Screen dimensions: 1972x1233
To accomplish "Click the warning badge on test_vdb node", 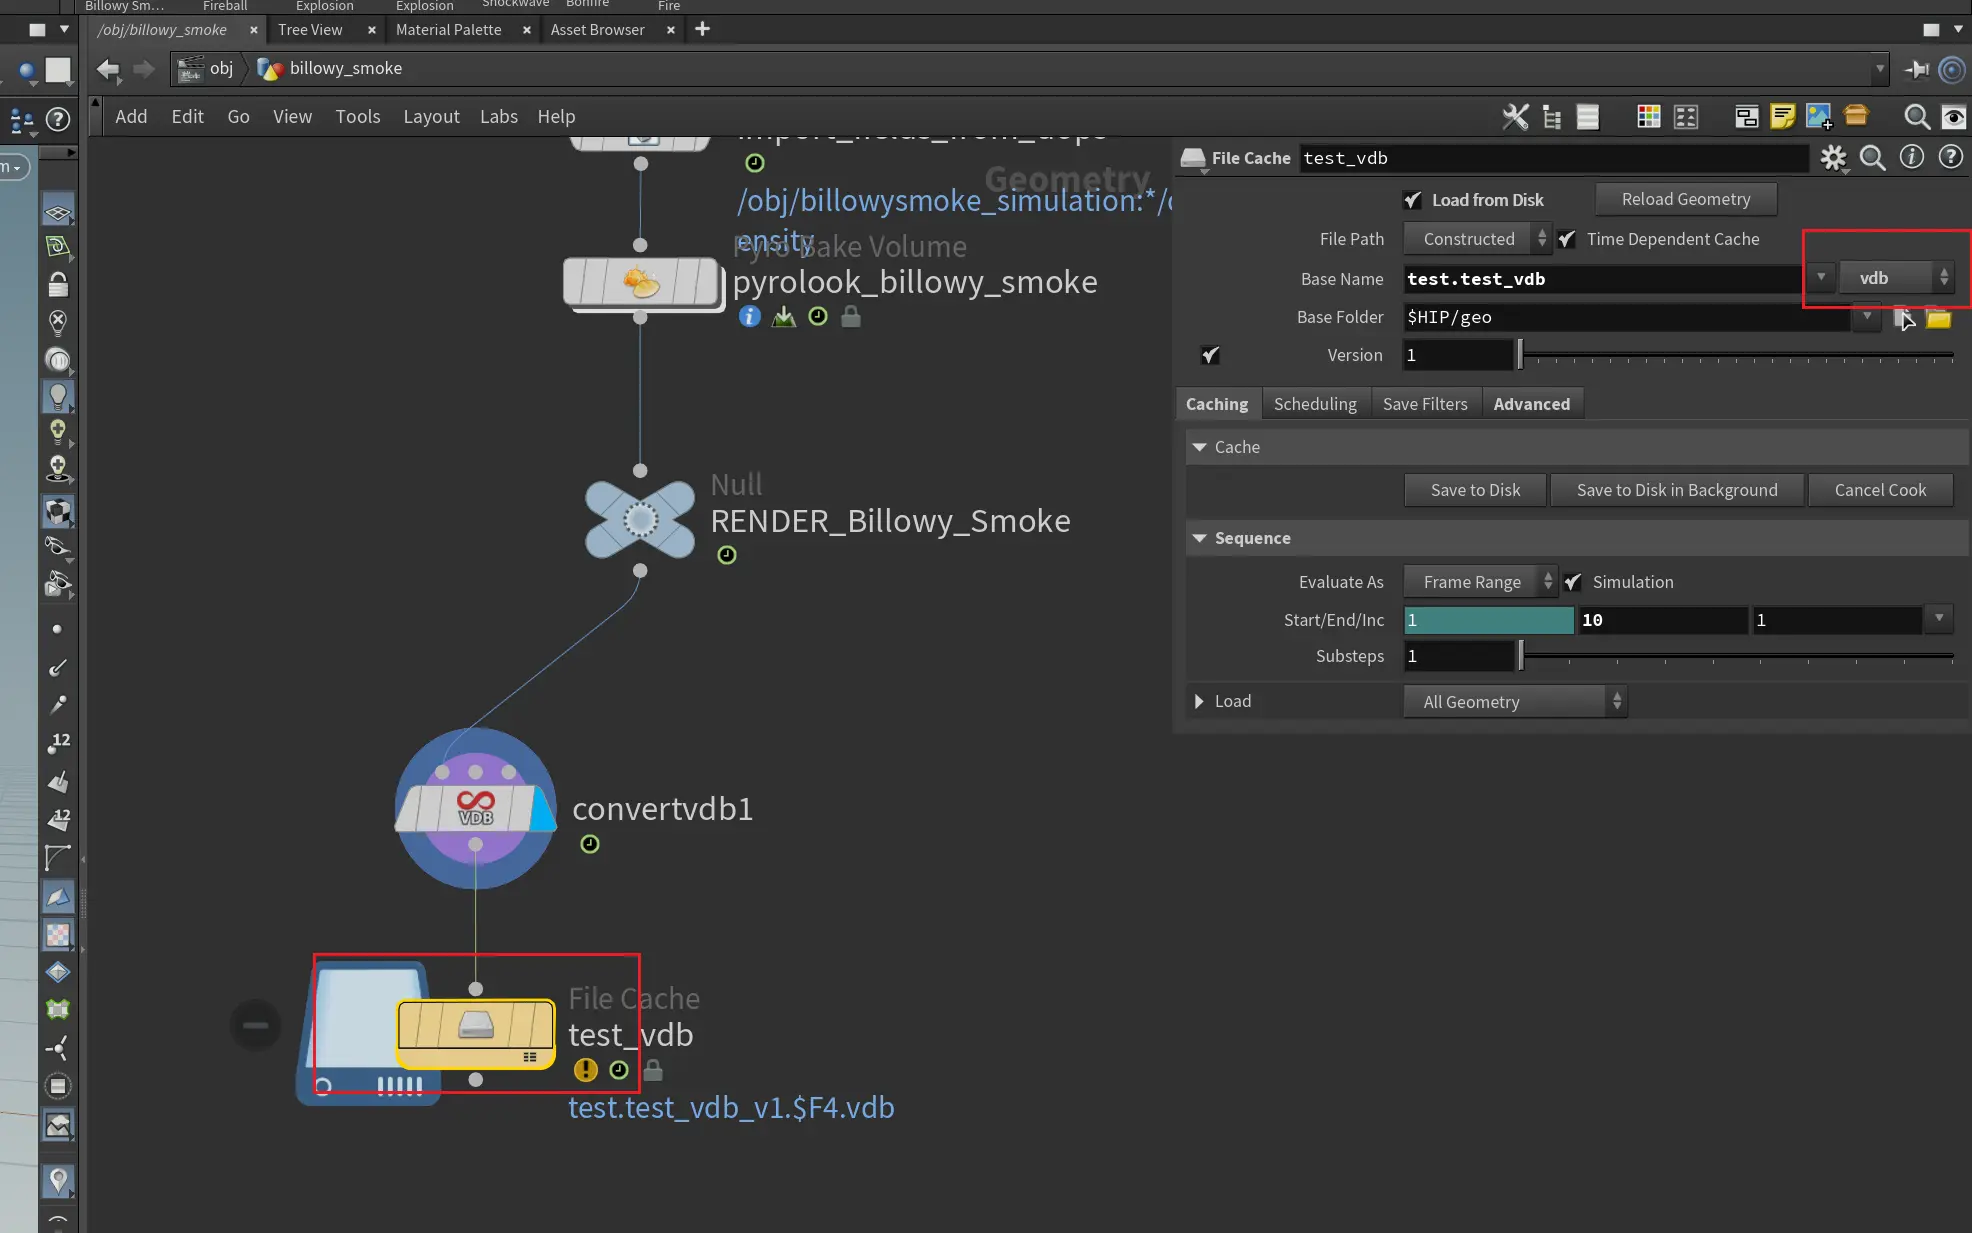I will pyautogui.click(x=585, y=1070).
